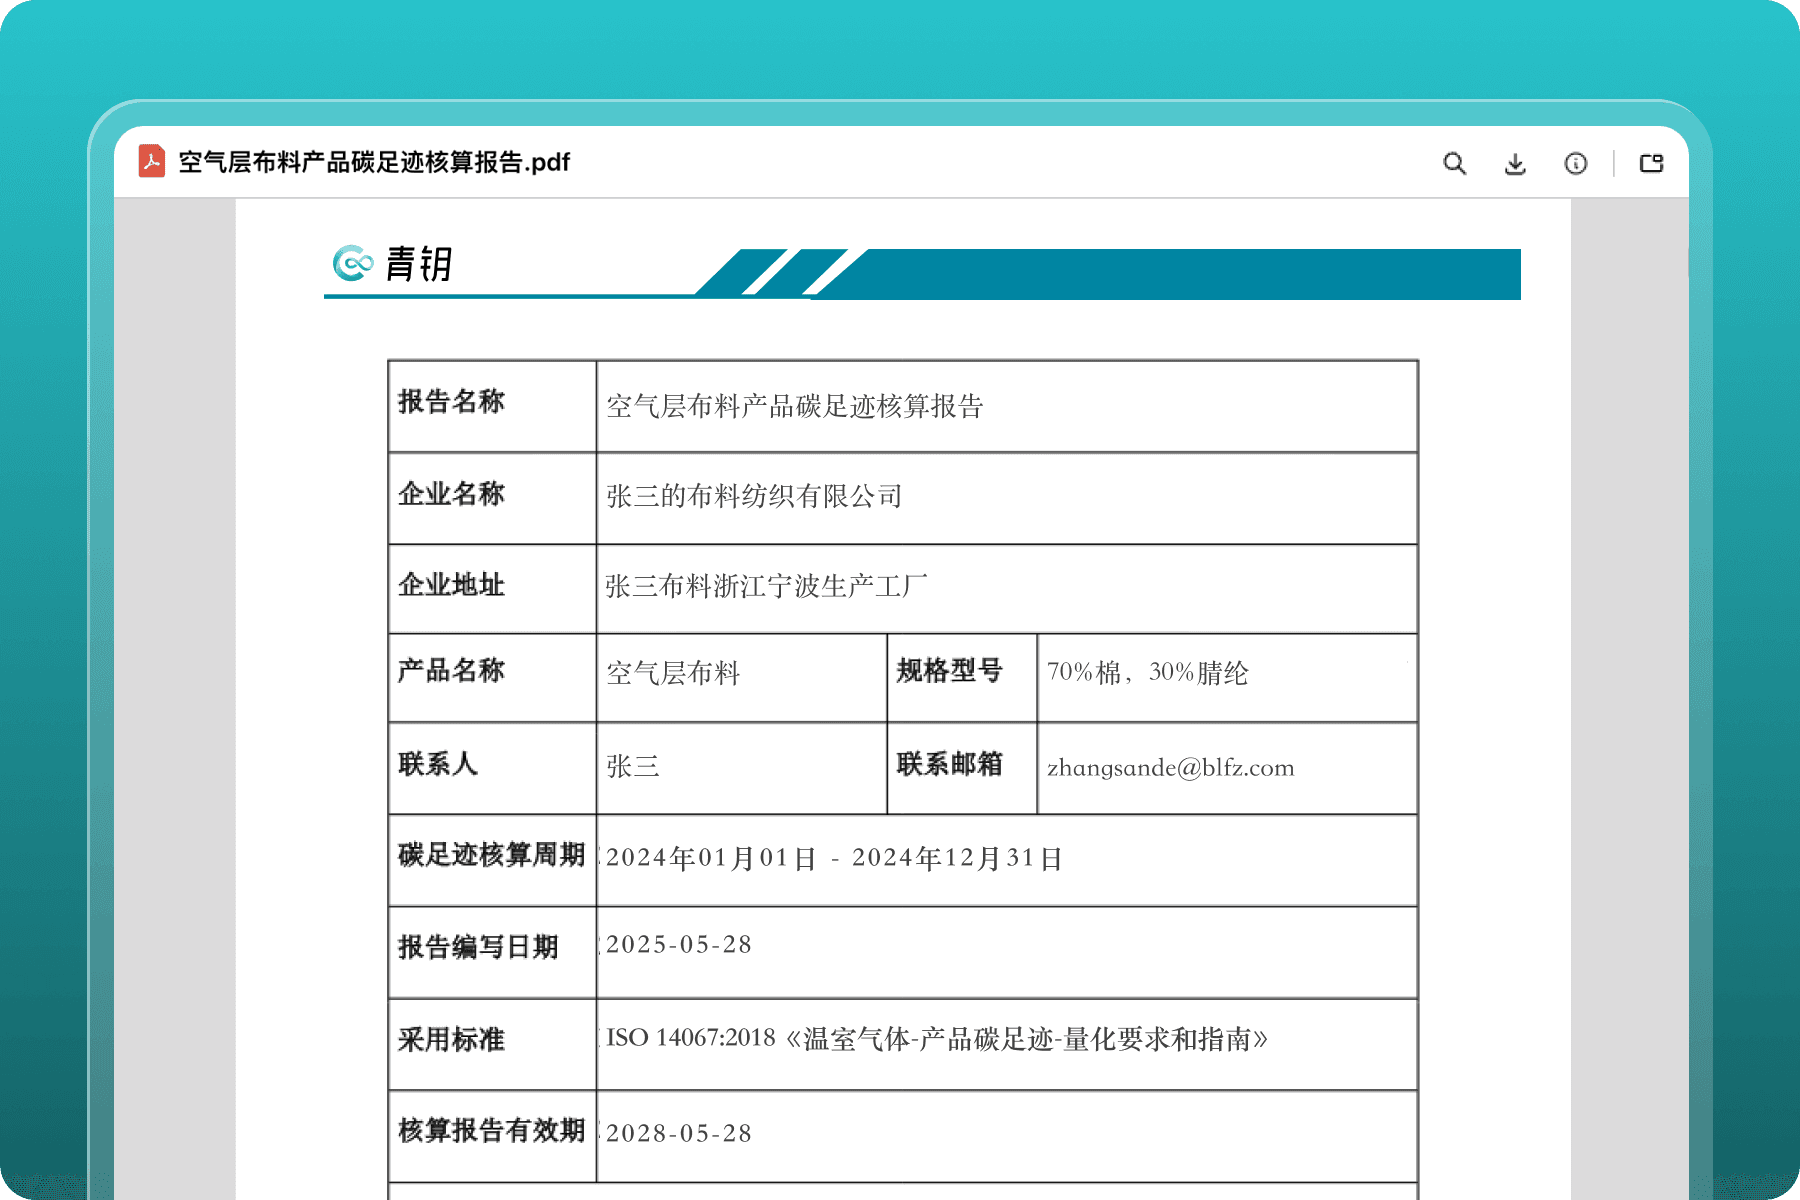Screen dimensions: 1800x1200
Task: Select the filename 空气层布料产品碳足迹核算报告.pdf
Action: point(374,162)
